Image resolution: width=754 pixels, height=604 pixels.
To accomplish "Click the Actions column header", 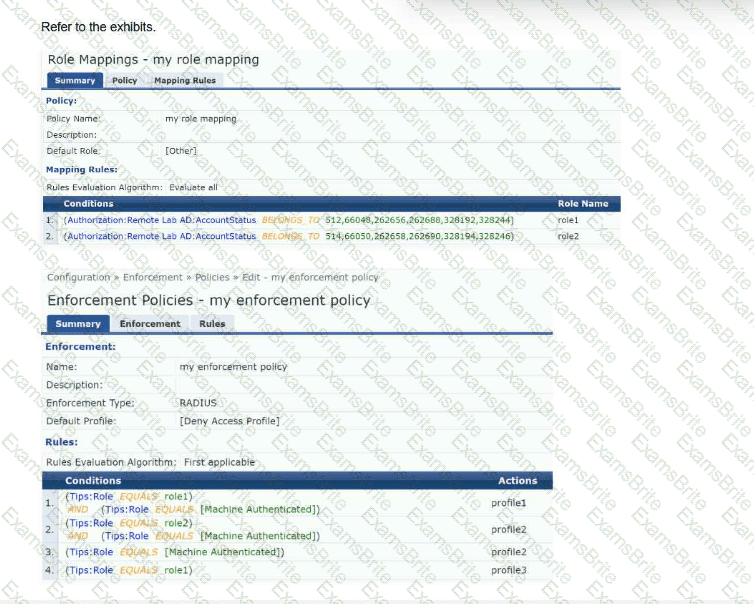I will [517, 480].
